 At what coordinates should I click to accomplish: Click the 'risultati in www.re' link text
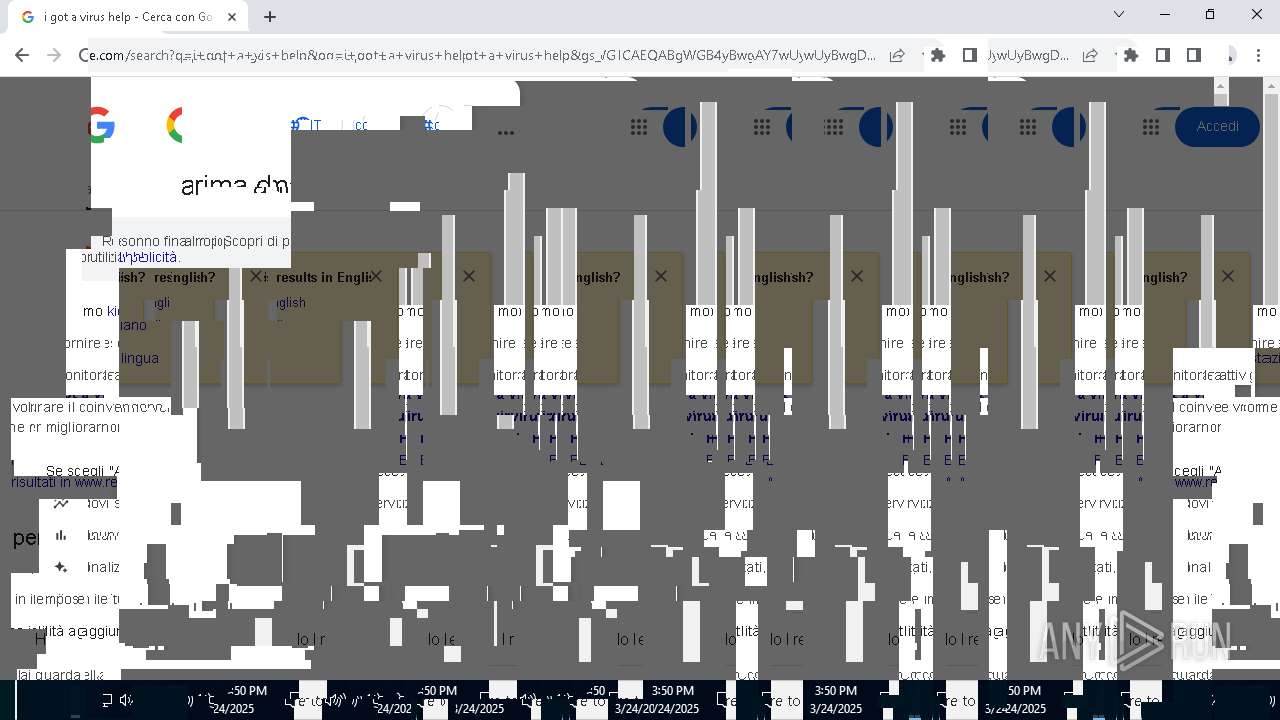(x=65, y=482)
